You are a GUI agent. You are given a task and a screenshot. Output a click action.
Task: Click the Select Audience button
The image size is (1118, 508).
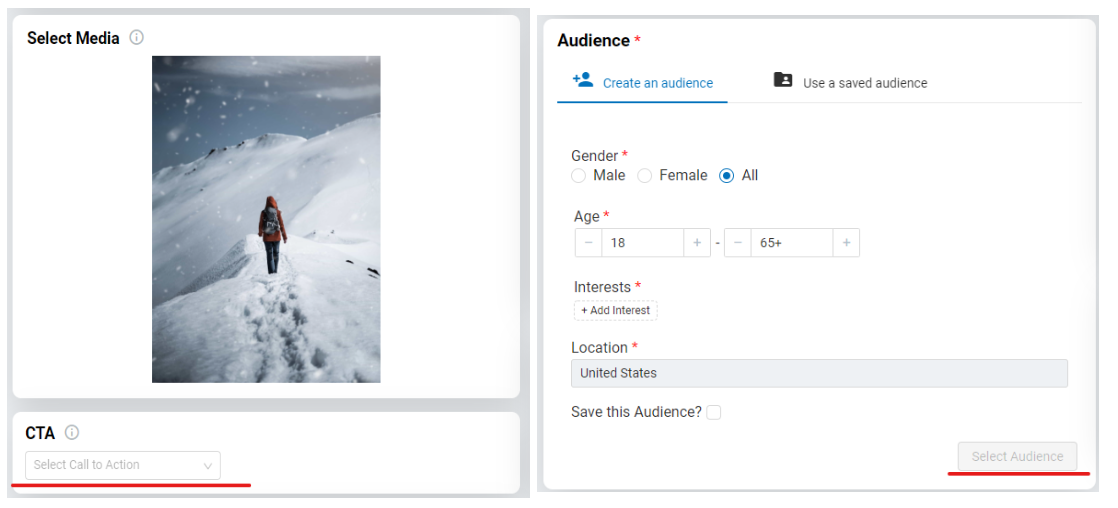1017,457
